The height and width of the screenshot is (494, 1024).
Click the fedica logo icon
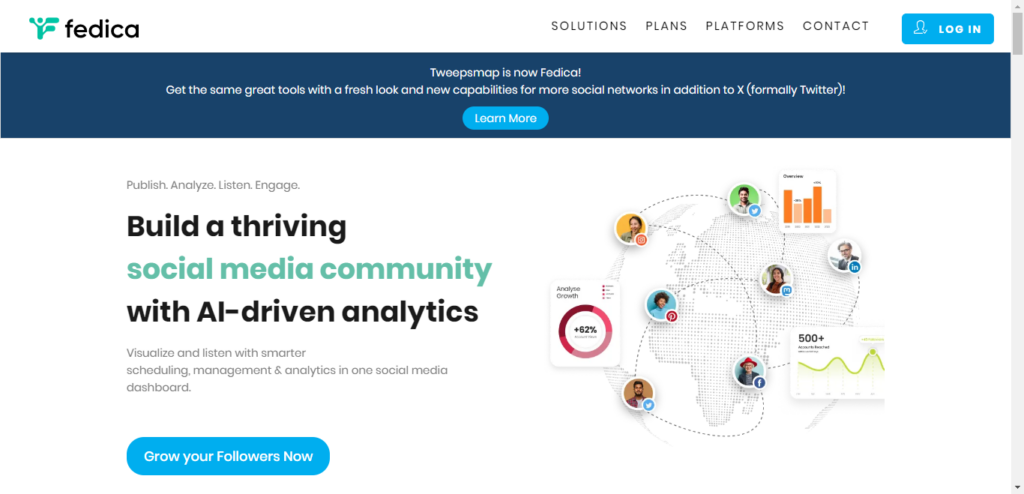44,28
